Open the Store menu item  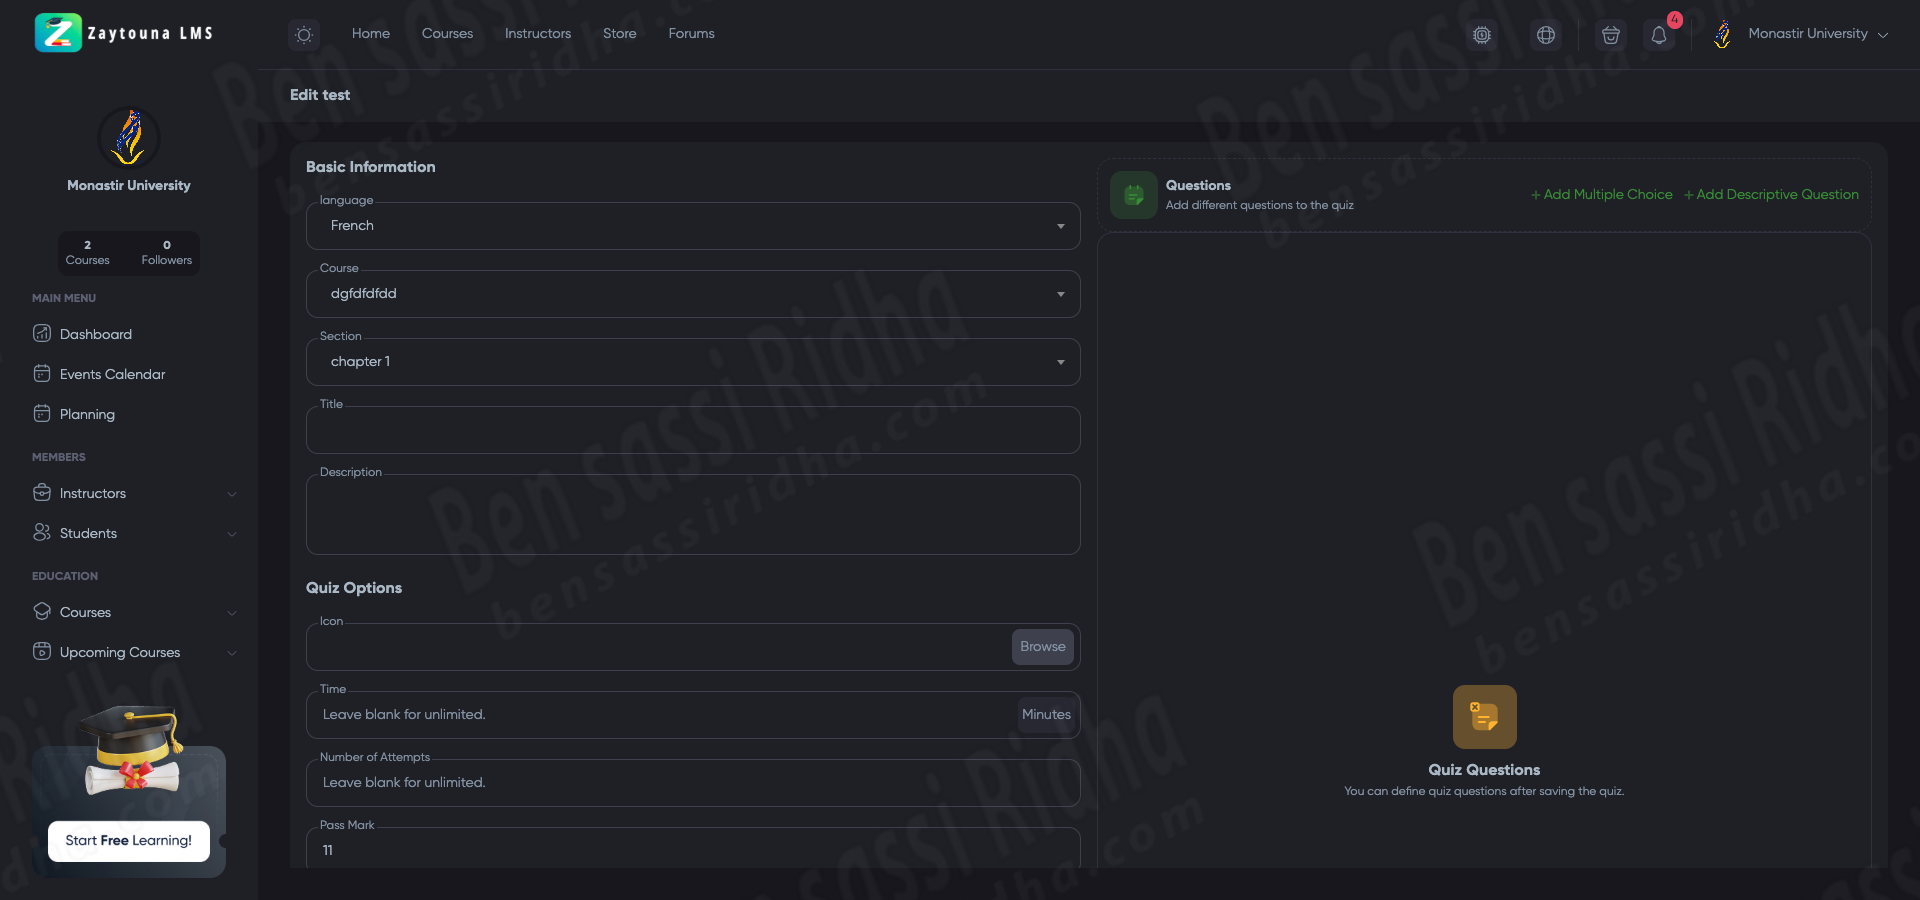(619, 34)
